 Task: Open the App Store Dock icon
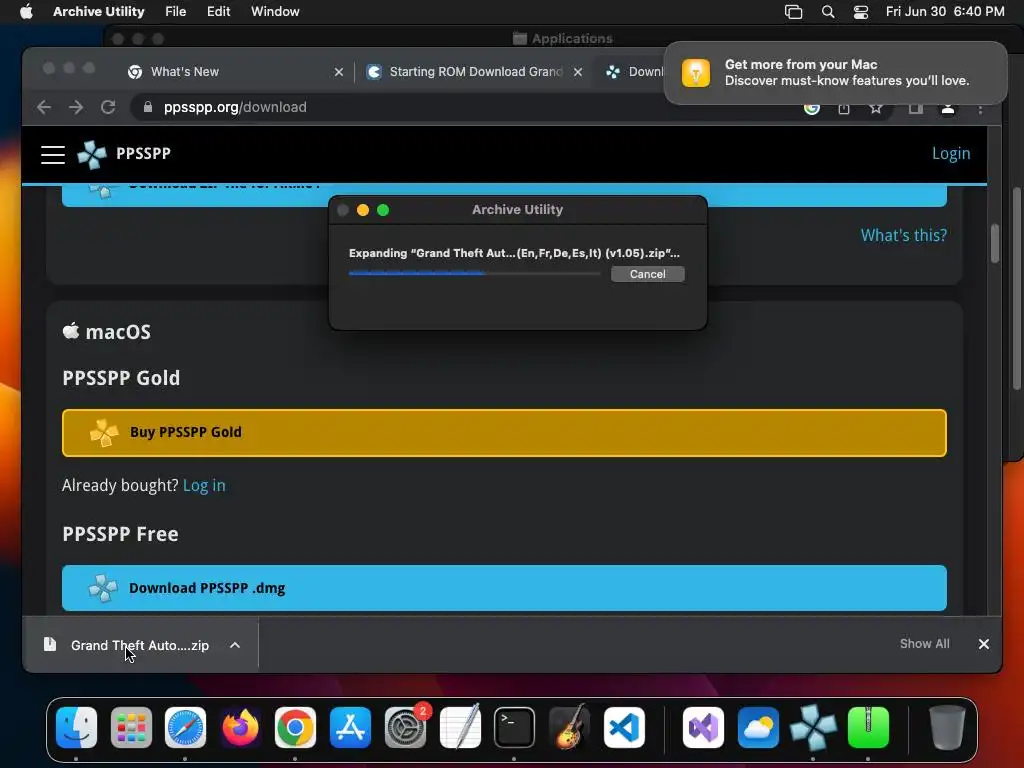click(x=350, y=727)
